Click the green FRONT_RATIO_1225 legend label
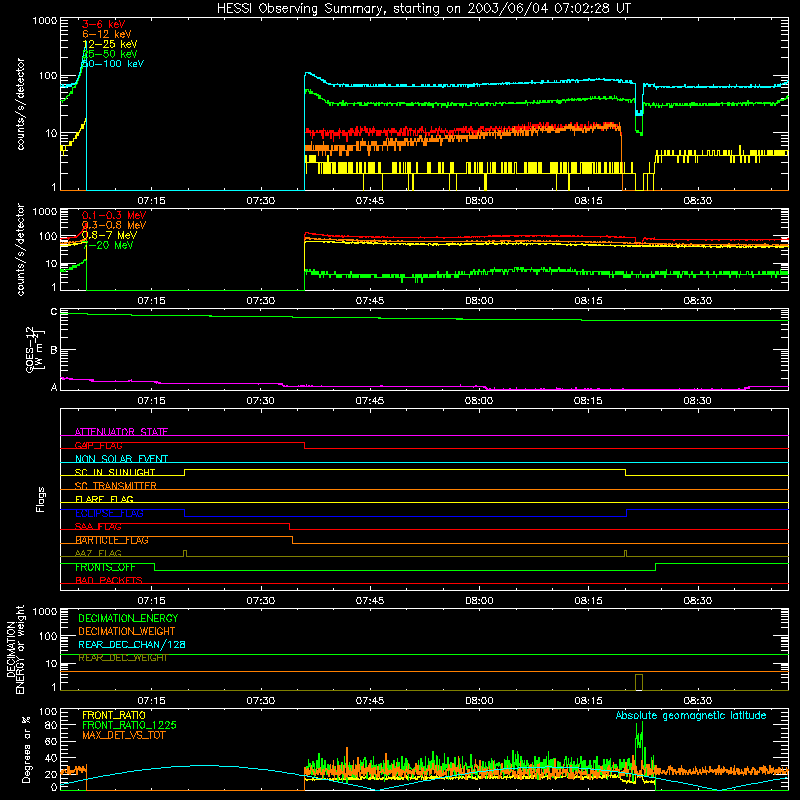Screen dimensions: 800x800 coord(129,725)
